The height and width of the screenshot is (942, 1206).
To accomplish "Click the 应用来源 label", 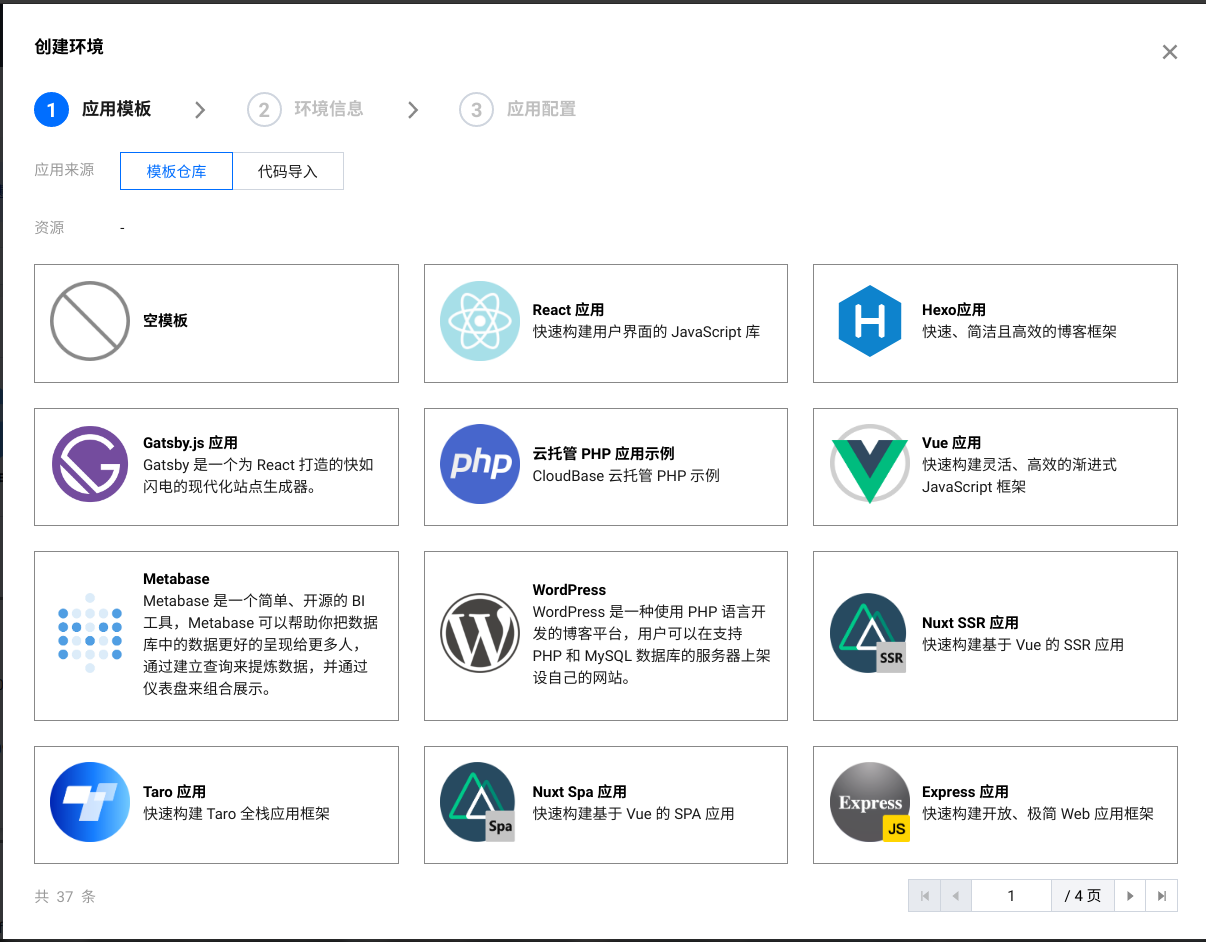I will click(64, 170).
